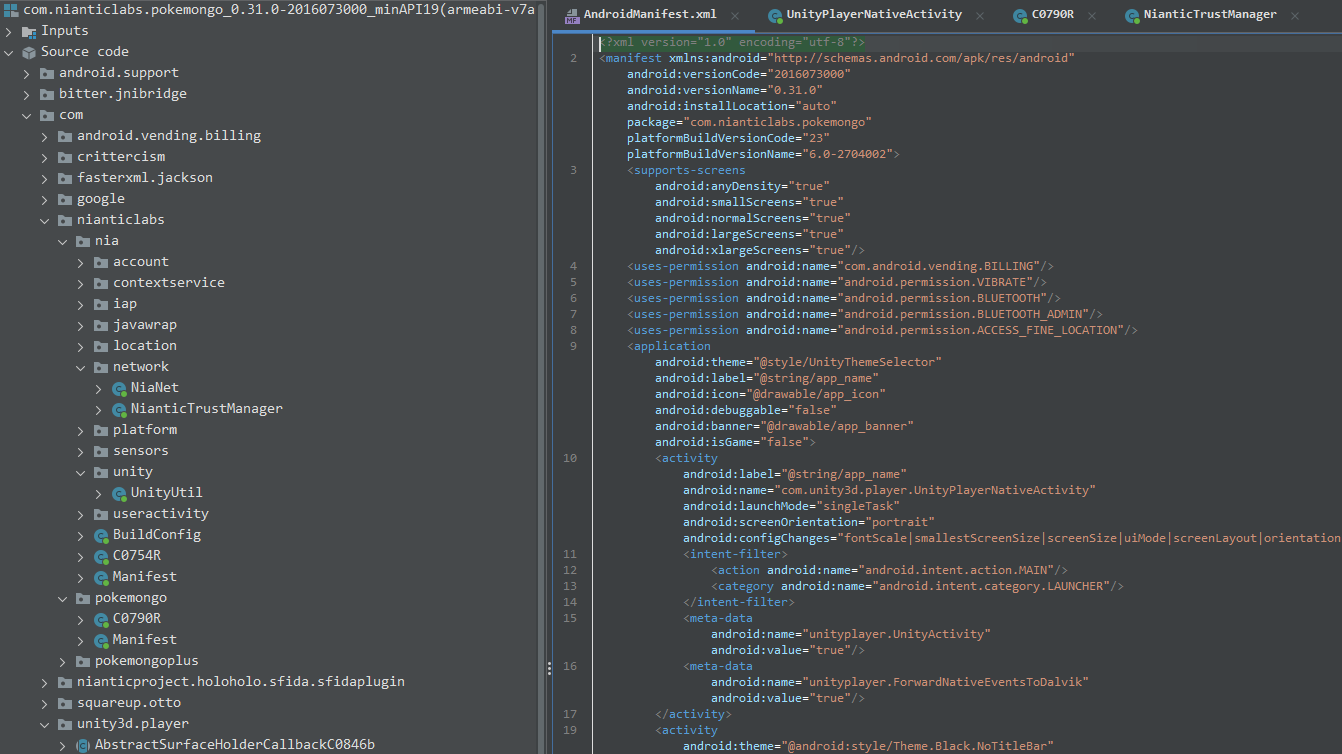The image size is (1342, 754).
Task: Close the NianticTrustManager tab
Action: tap(1296, 16)
